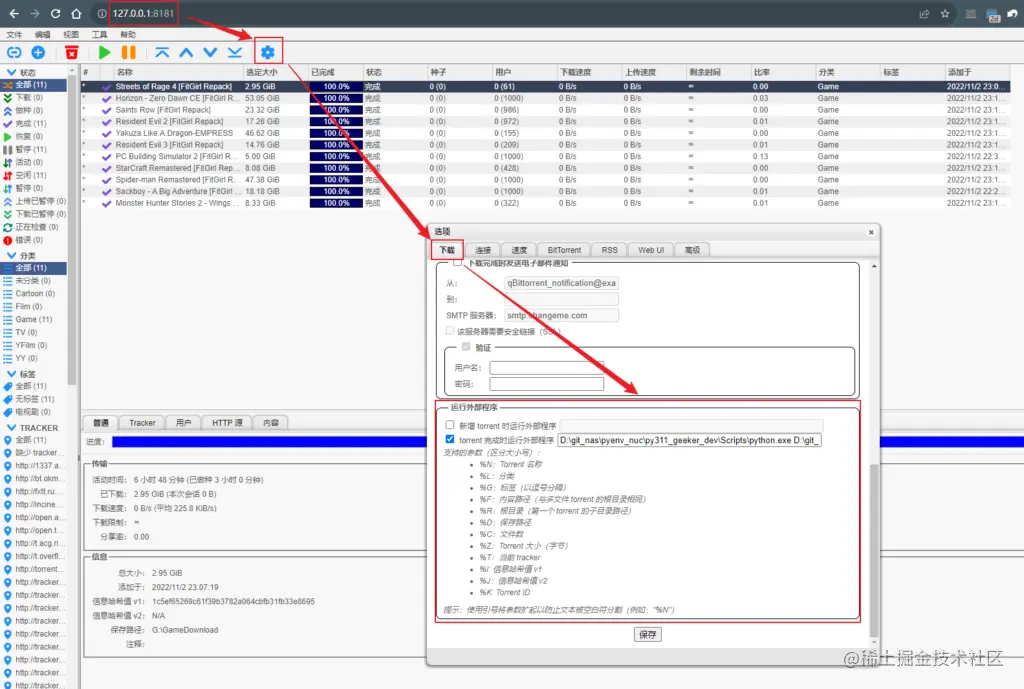
Task: Click the pause torrent icon
Action: pos(128,53)
